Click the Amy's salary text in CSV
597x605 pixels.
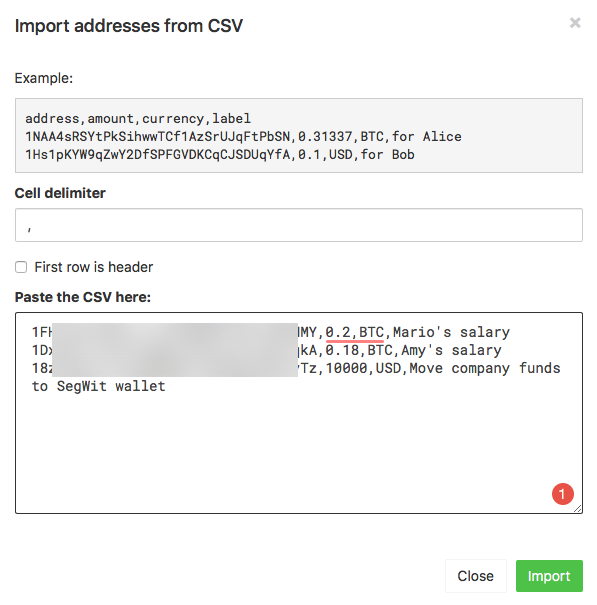coord(451,351)
